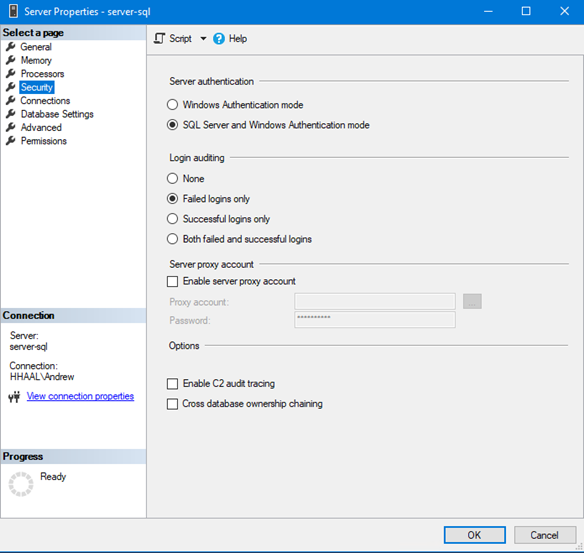Open View connection properties link
The height and width of the screenshot is (553, 584).
(x=80, y=396)
